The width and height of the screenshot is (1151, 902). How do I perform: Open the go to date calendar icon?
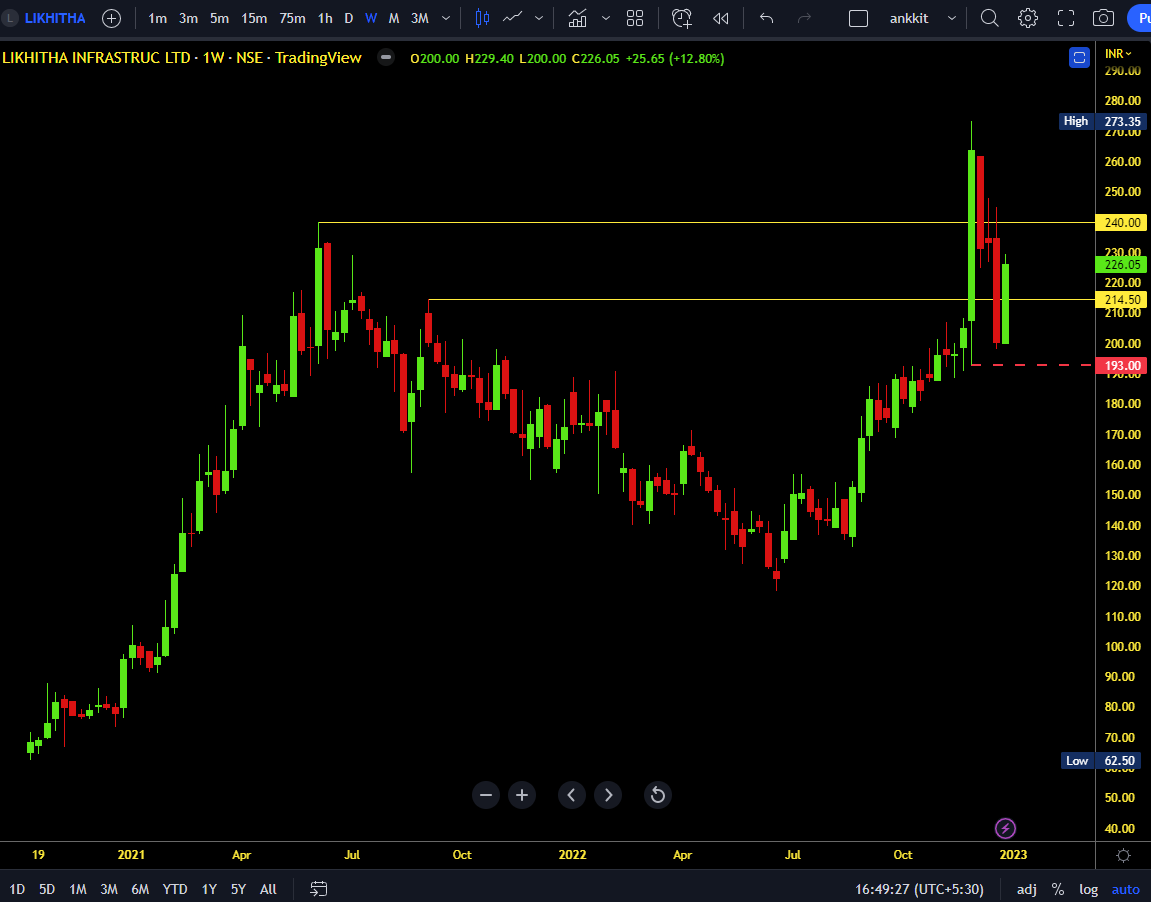(319, 889)
